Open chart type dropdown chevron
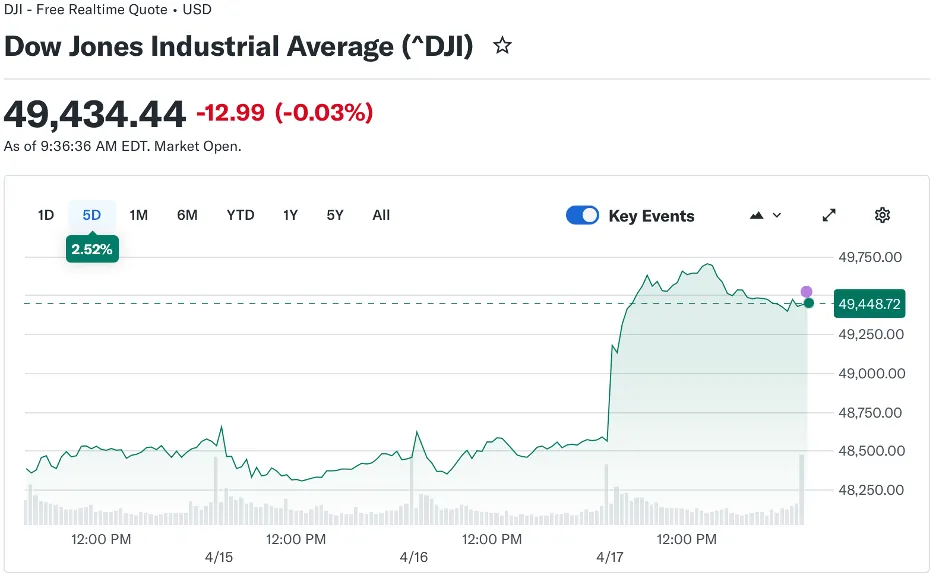This screenshot has height=576, width=936. [x=777, y=215]
